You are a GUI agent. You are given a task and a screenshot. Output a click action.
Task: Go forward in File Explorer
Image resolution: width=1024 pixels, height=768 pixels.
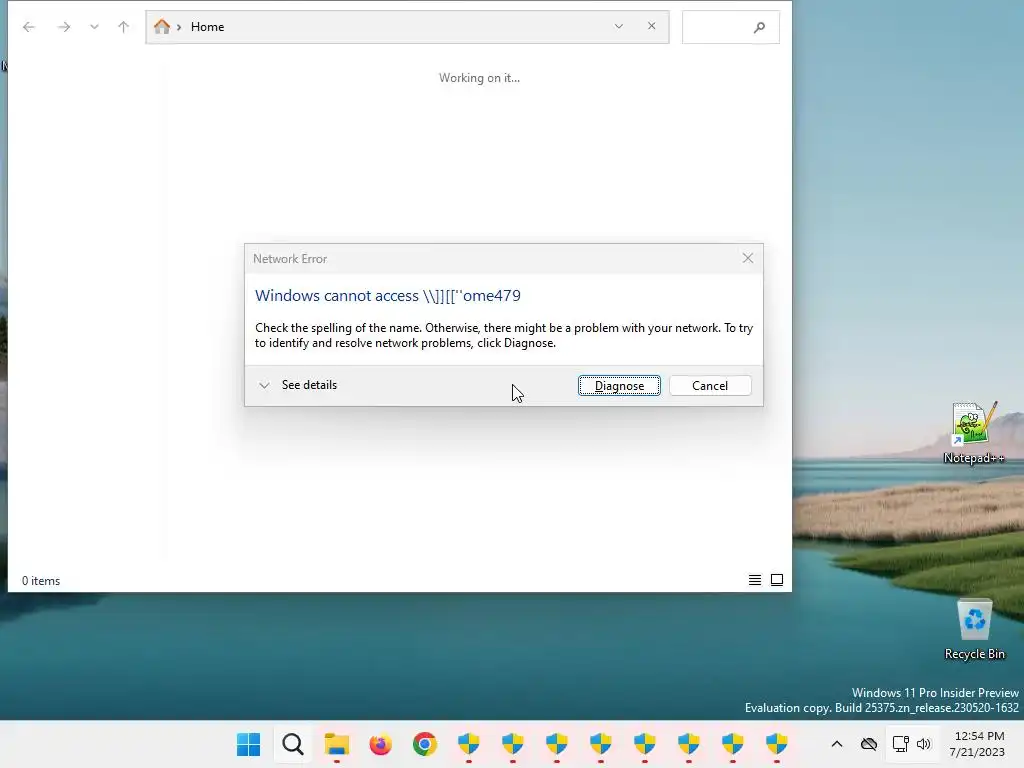[x=63, y=27]
